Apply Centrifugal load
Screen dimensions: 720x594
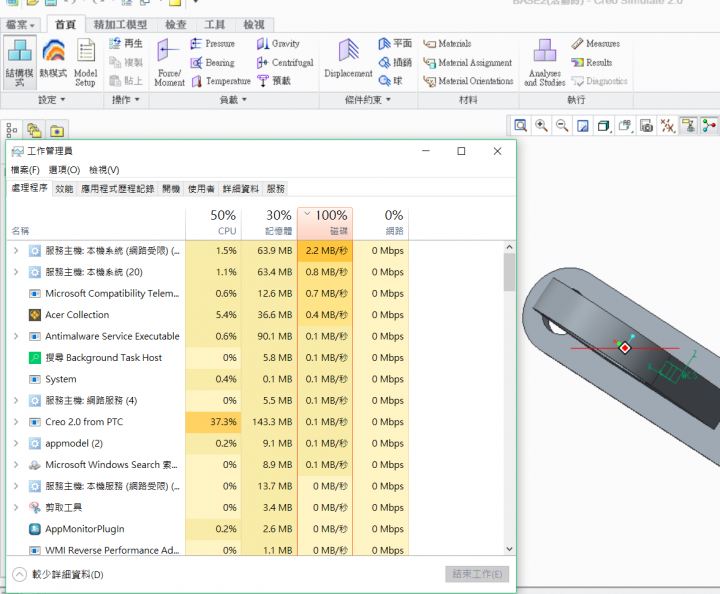pos(285,62)
